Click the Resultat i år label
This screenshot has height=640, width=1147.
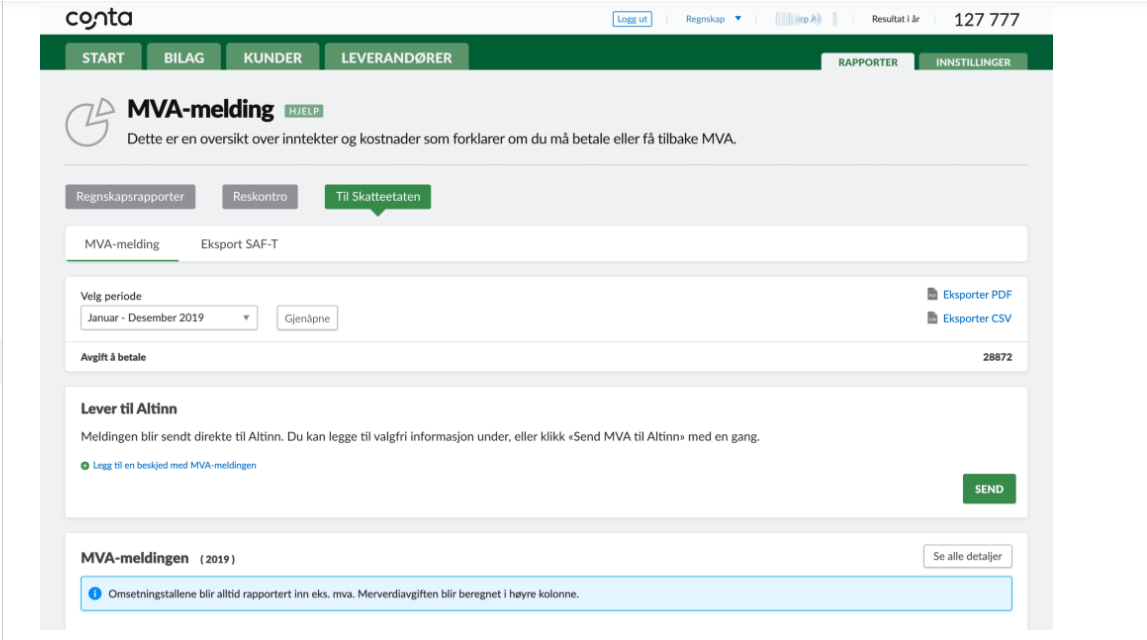[x=895, y=19]
